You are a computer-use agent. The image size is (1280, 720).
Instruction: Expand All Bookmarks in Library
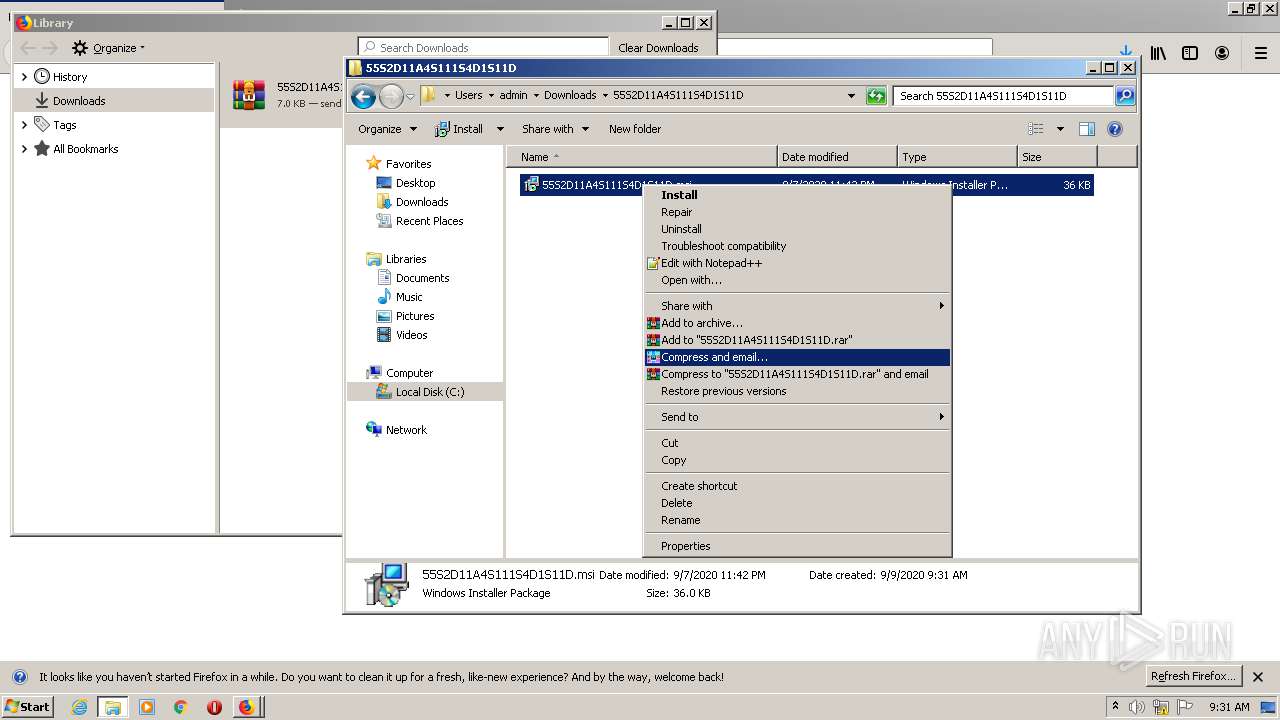(x=25, y=149)
